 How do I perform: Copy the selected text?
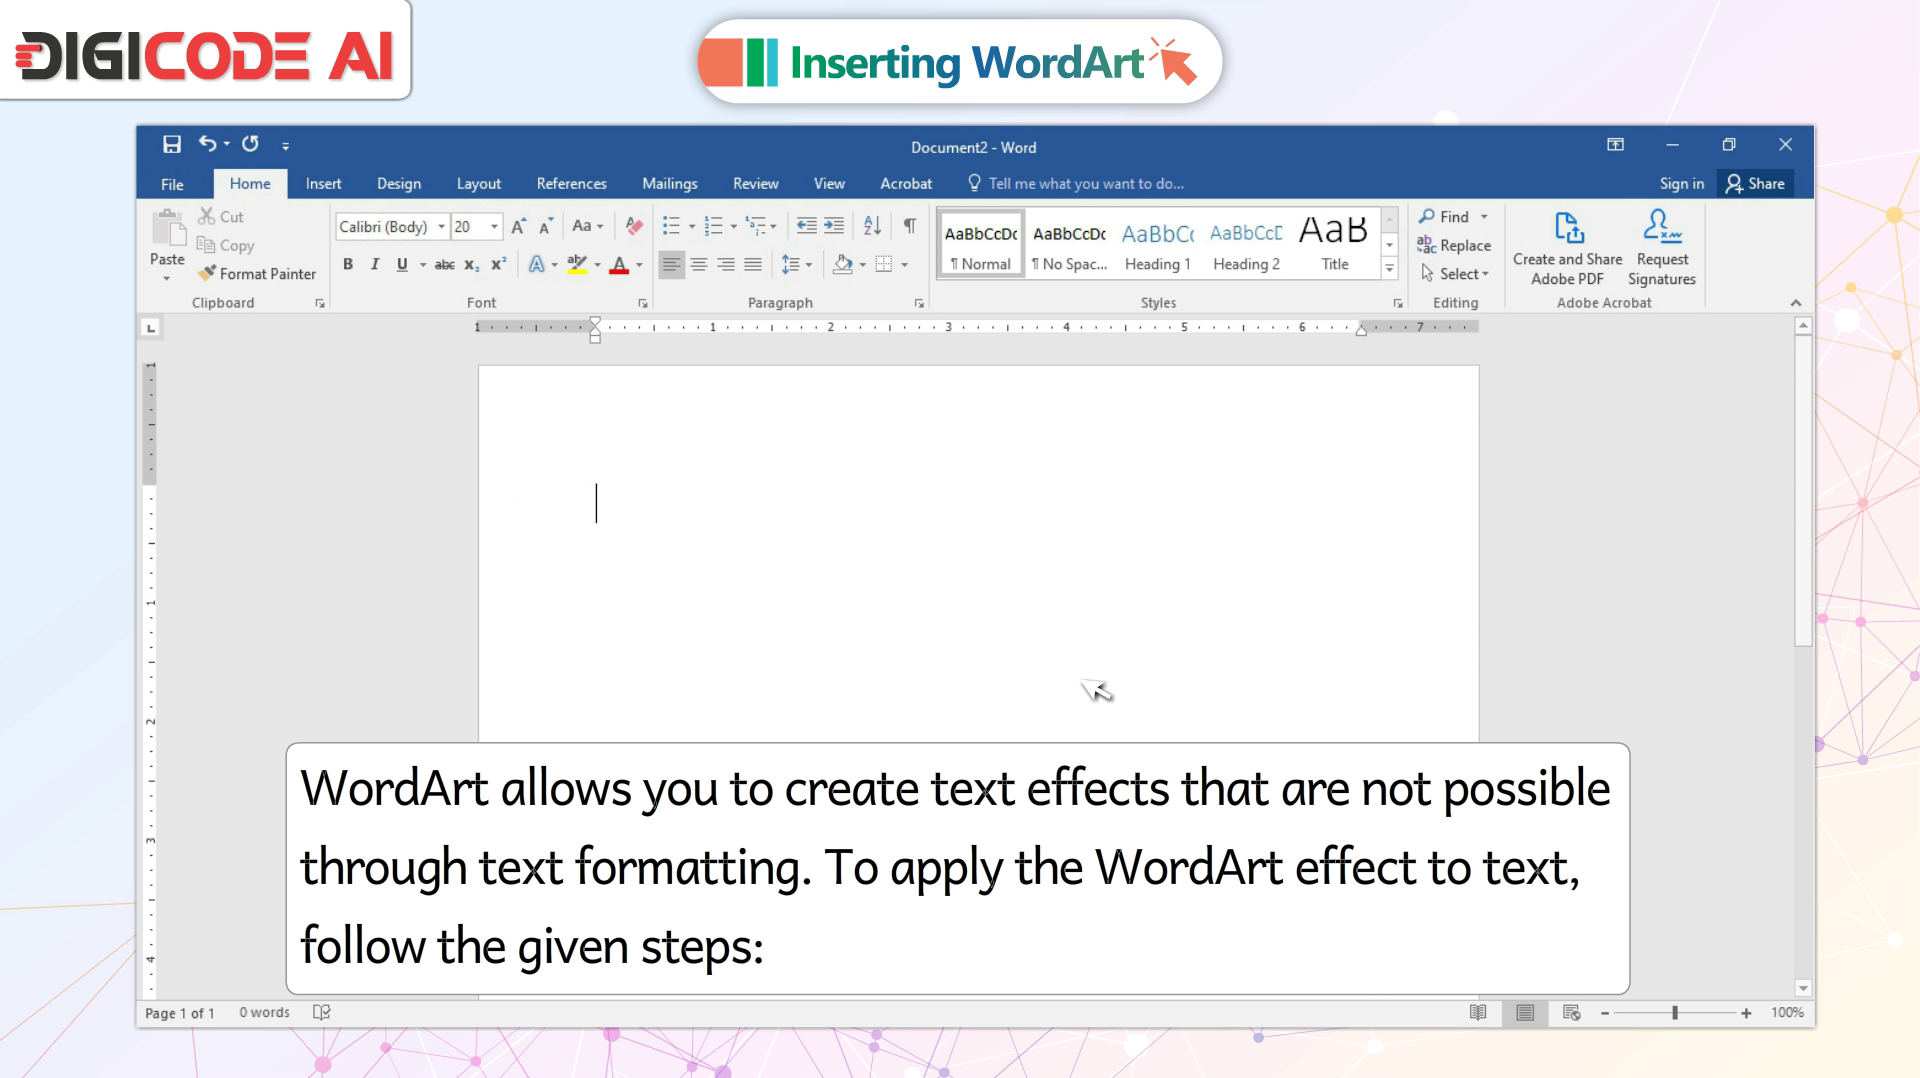coord(226,245)
